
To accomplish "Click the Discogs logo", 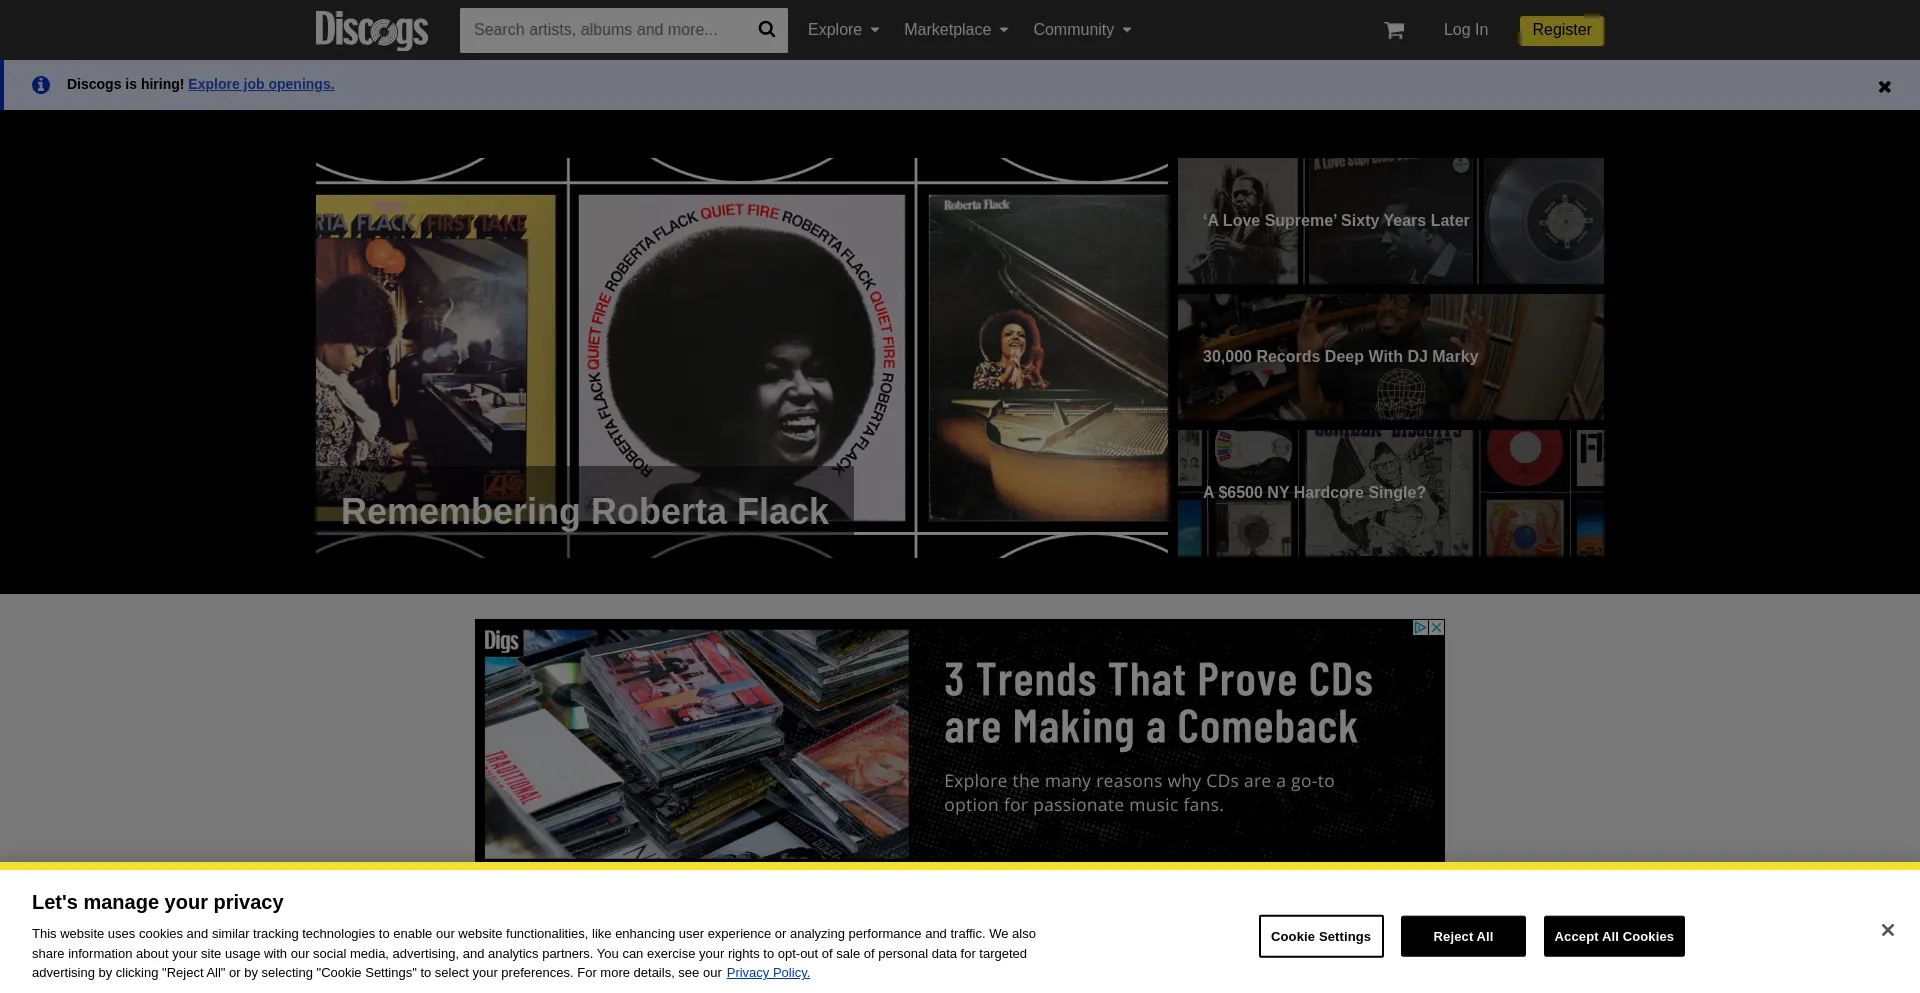I will pyautogui.click(x=371, y=30).
